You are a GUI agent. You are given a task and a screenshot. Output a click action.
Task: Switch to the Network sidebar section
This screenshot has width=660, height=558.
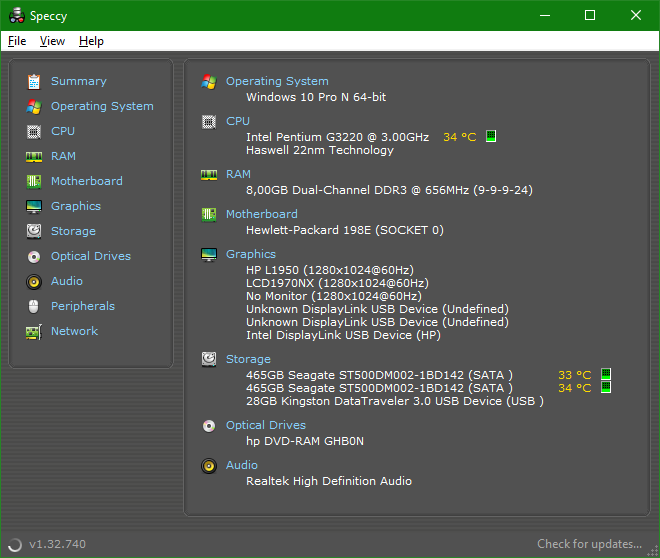[x=75, y=331]
